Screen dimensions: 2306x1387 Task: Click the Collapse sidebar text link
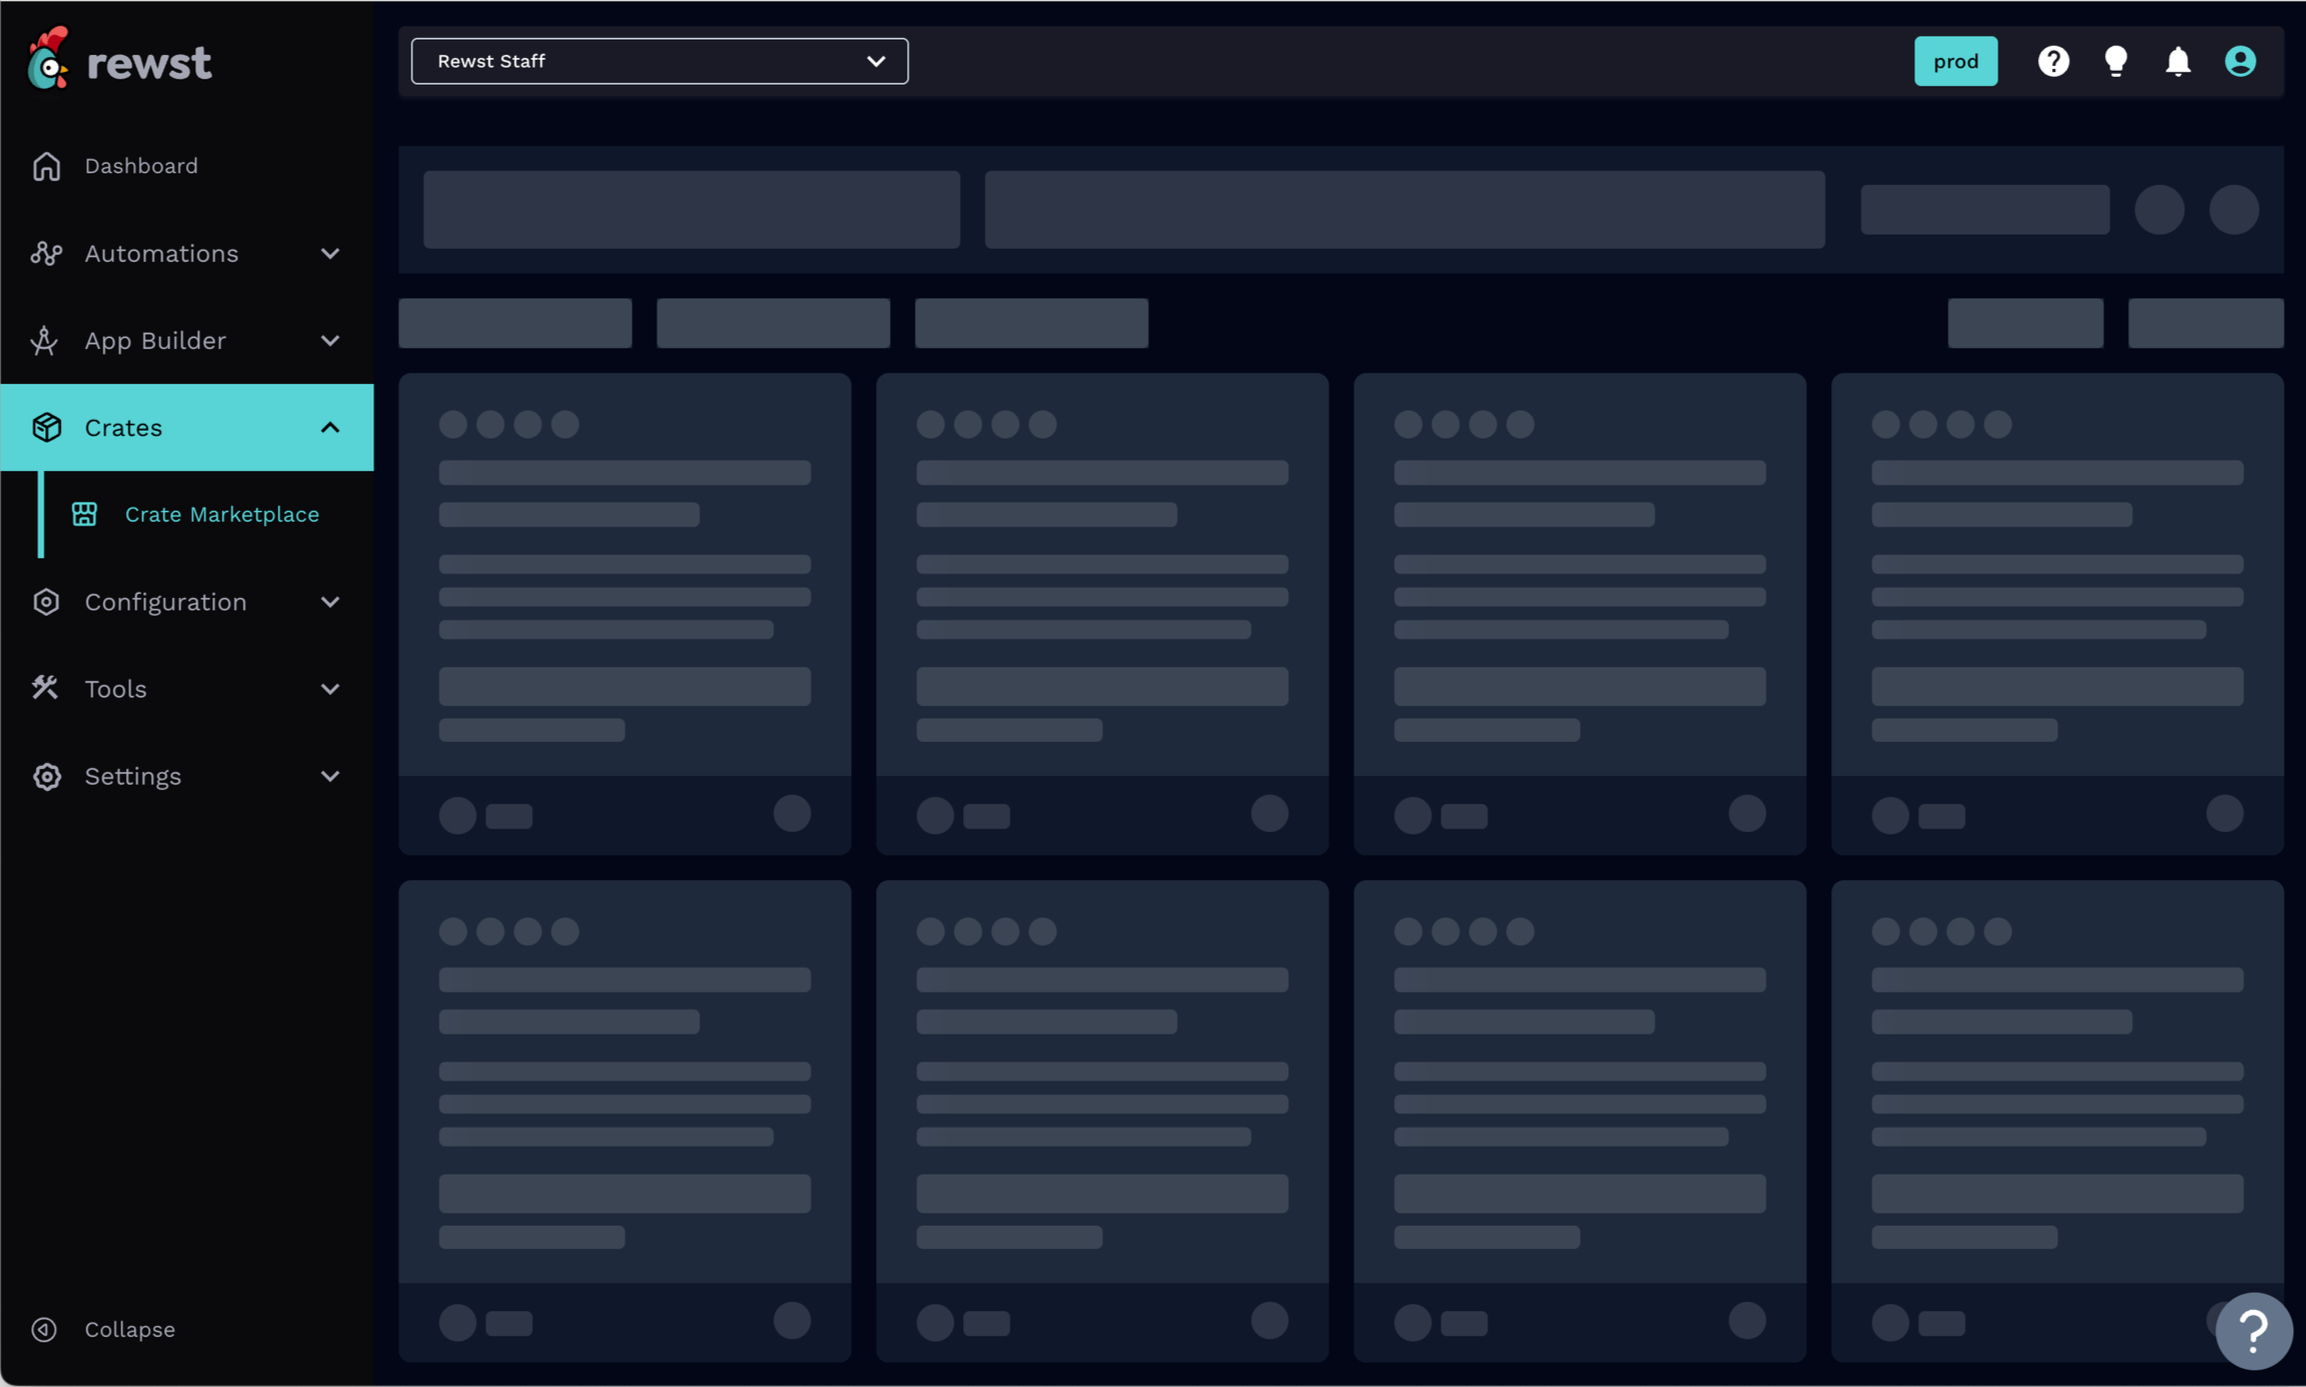(x=130, y=1329)
